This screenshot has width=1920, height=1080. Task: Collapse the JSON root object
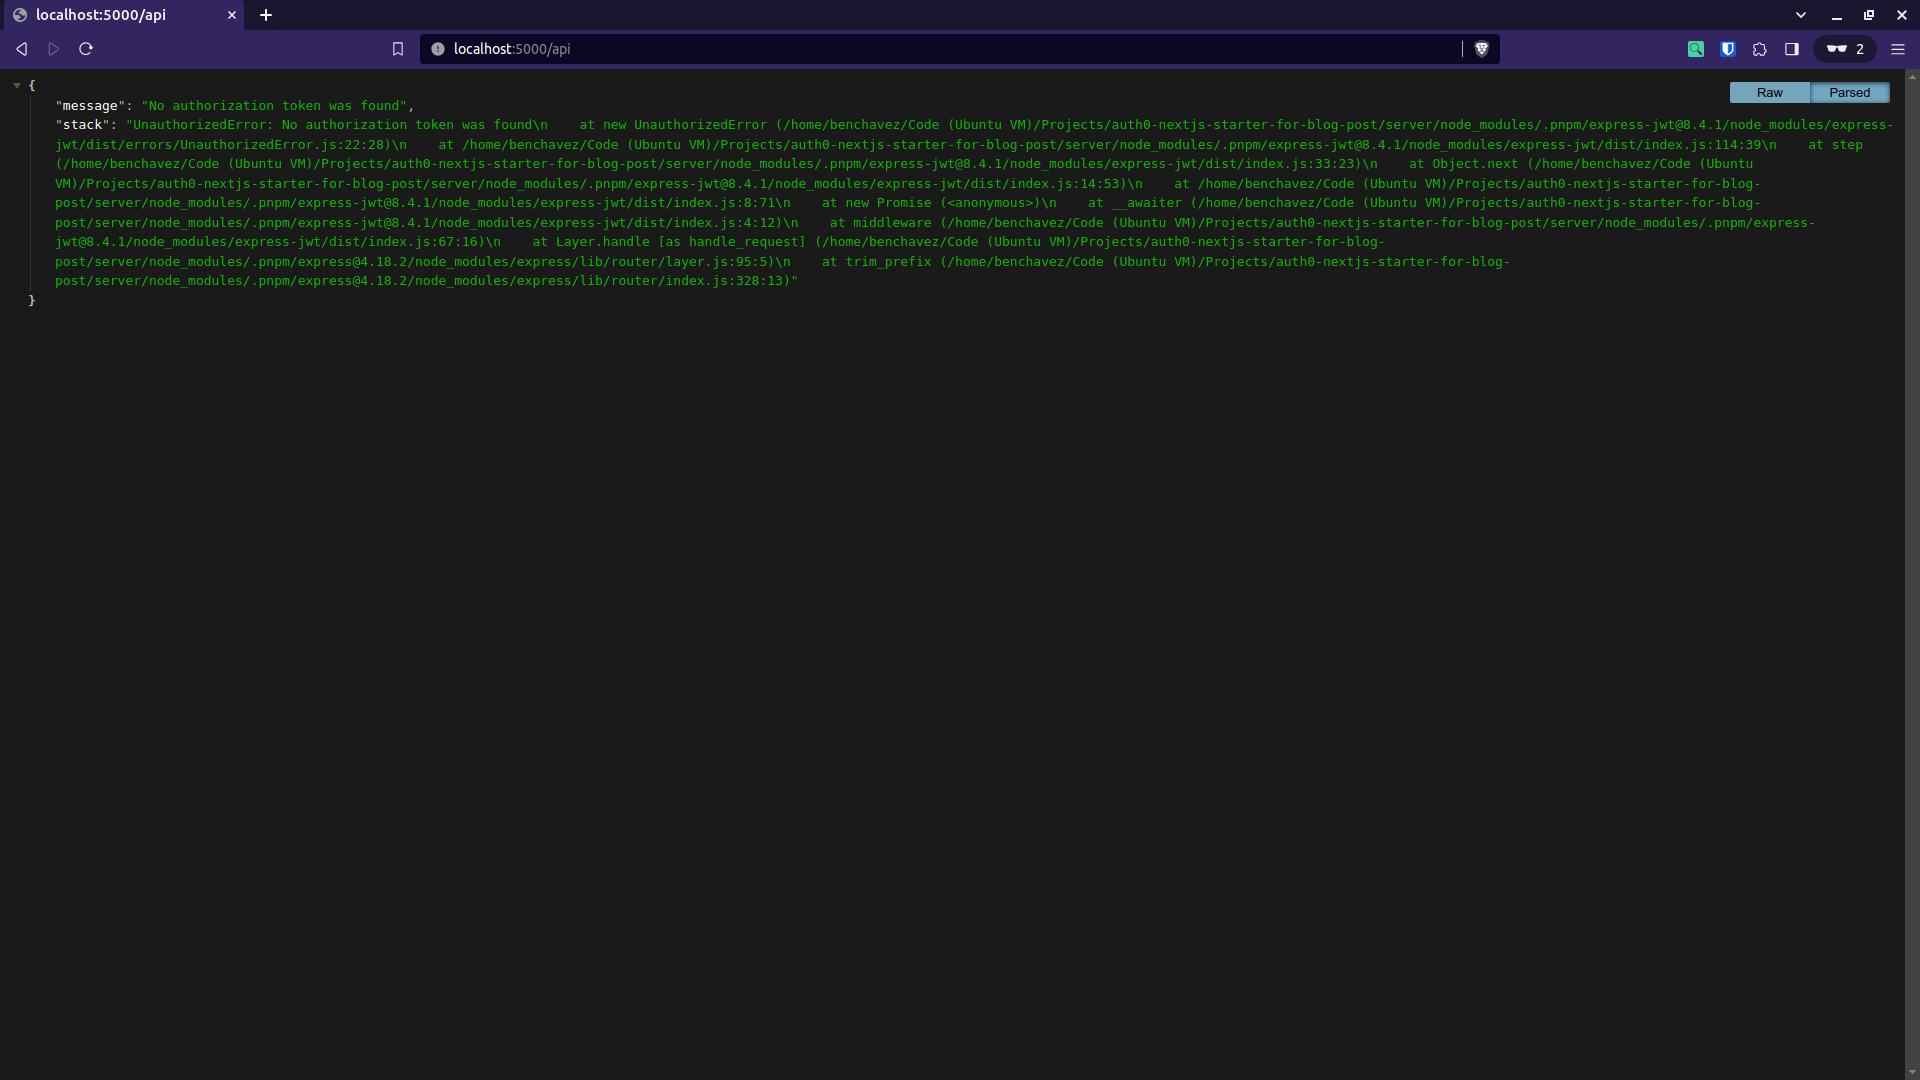pos(16,85)
